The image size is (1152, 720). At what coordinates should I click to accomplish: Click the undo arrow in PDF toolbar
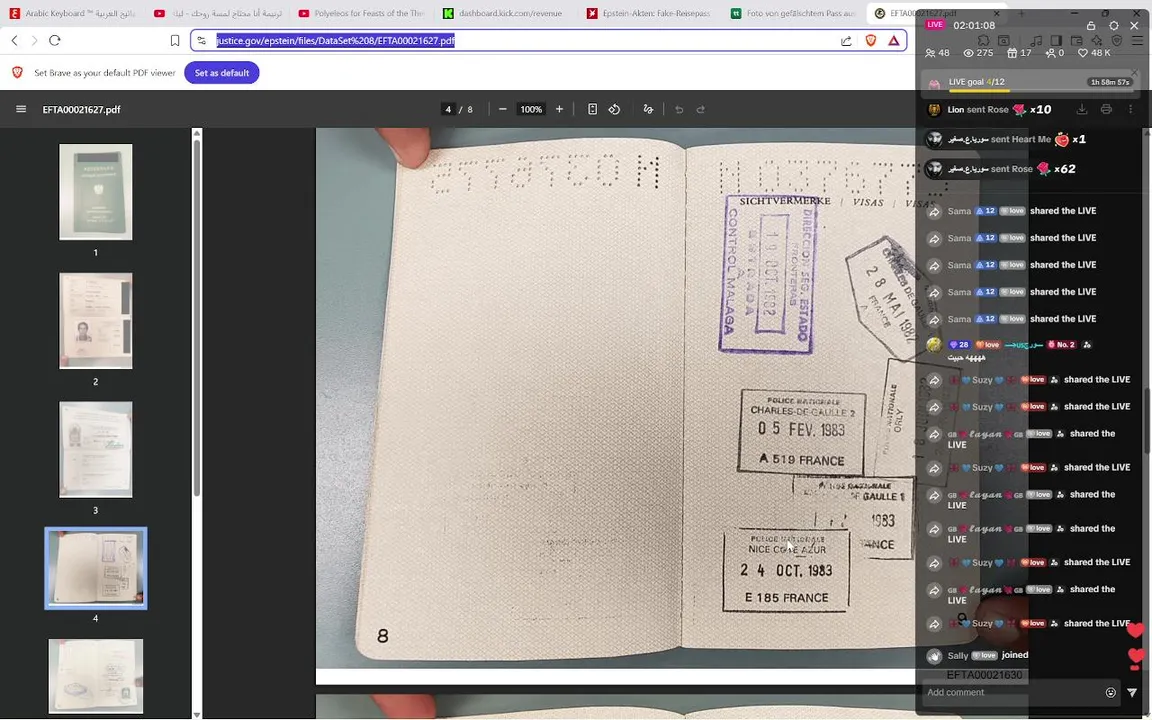[x=679, y=109]
